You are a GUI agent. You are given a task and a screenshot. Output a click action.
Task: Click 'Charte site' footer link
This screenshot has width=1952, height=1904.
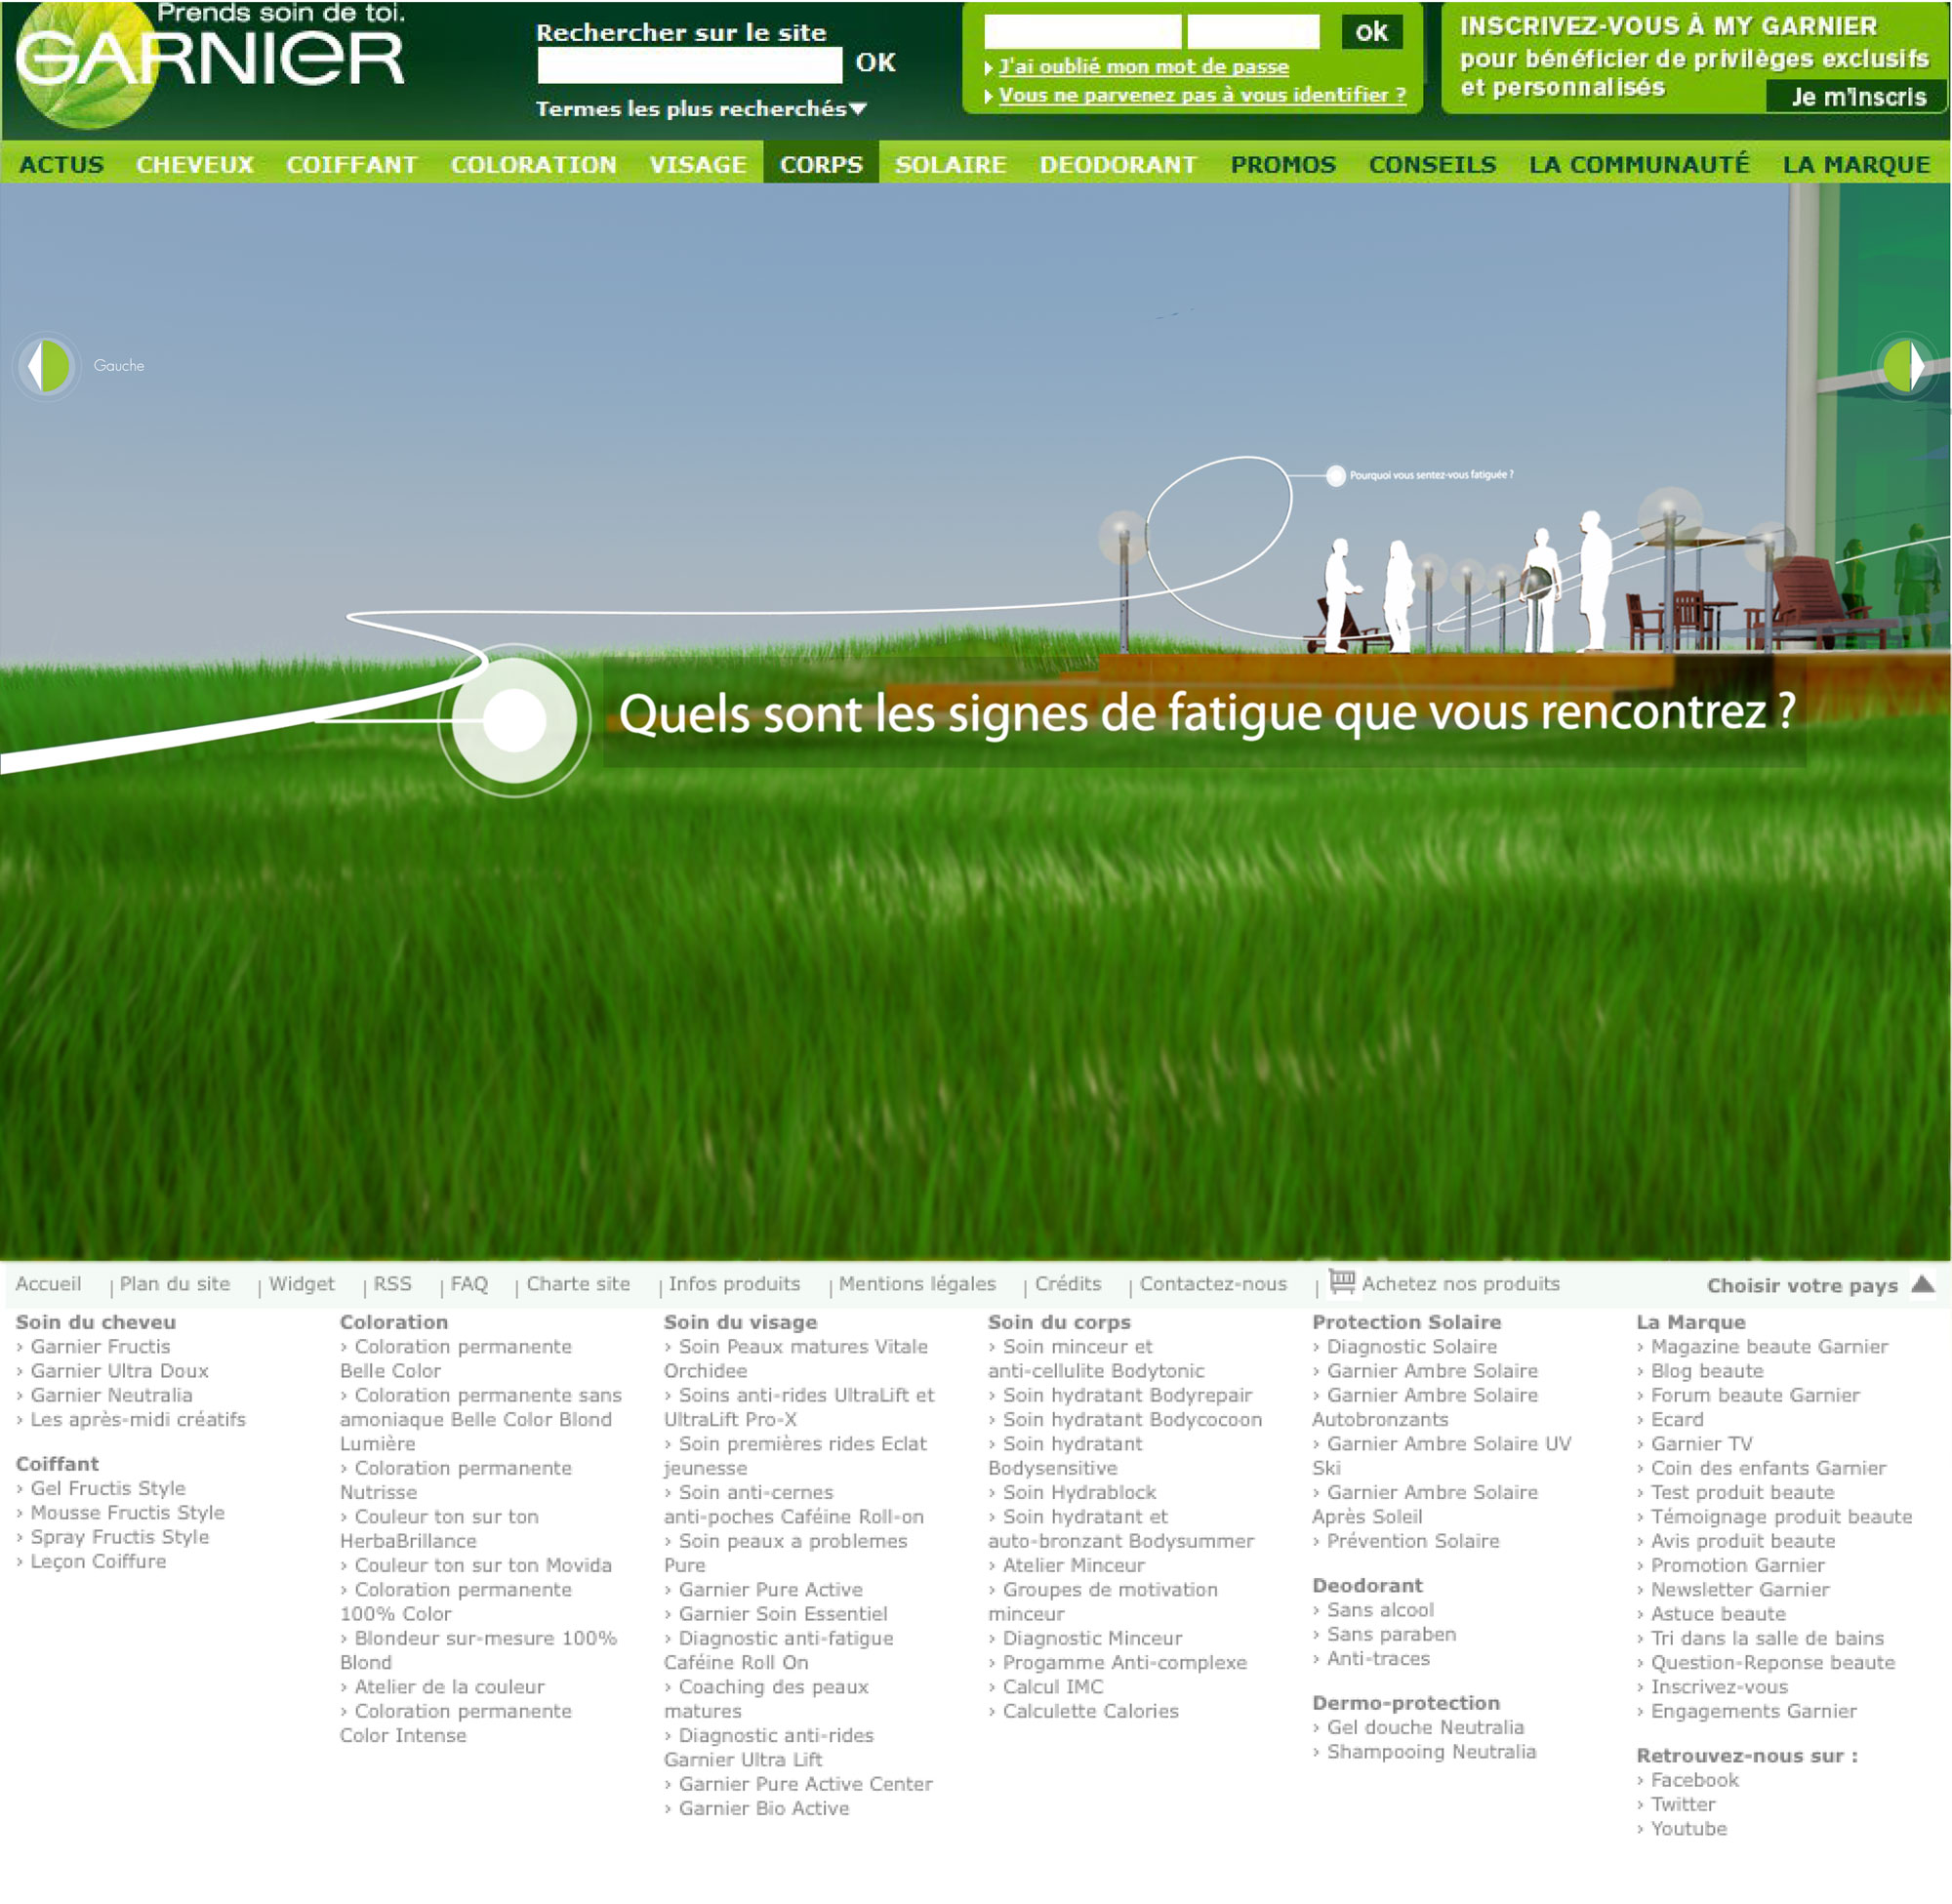pyautogui.click(x=578, y=1283)
